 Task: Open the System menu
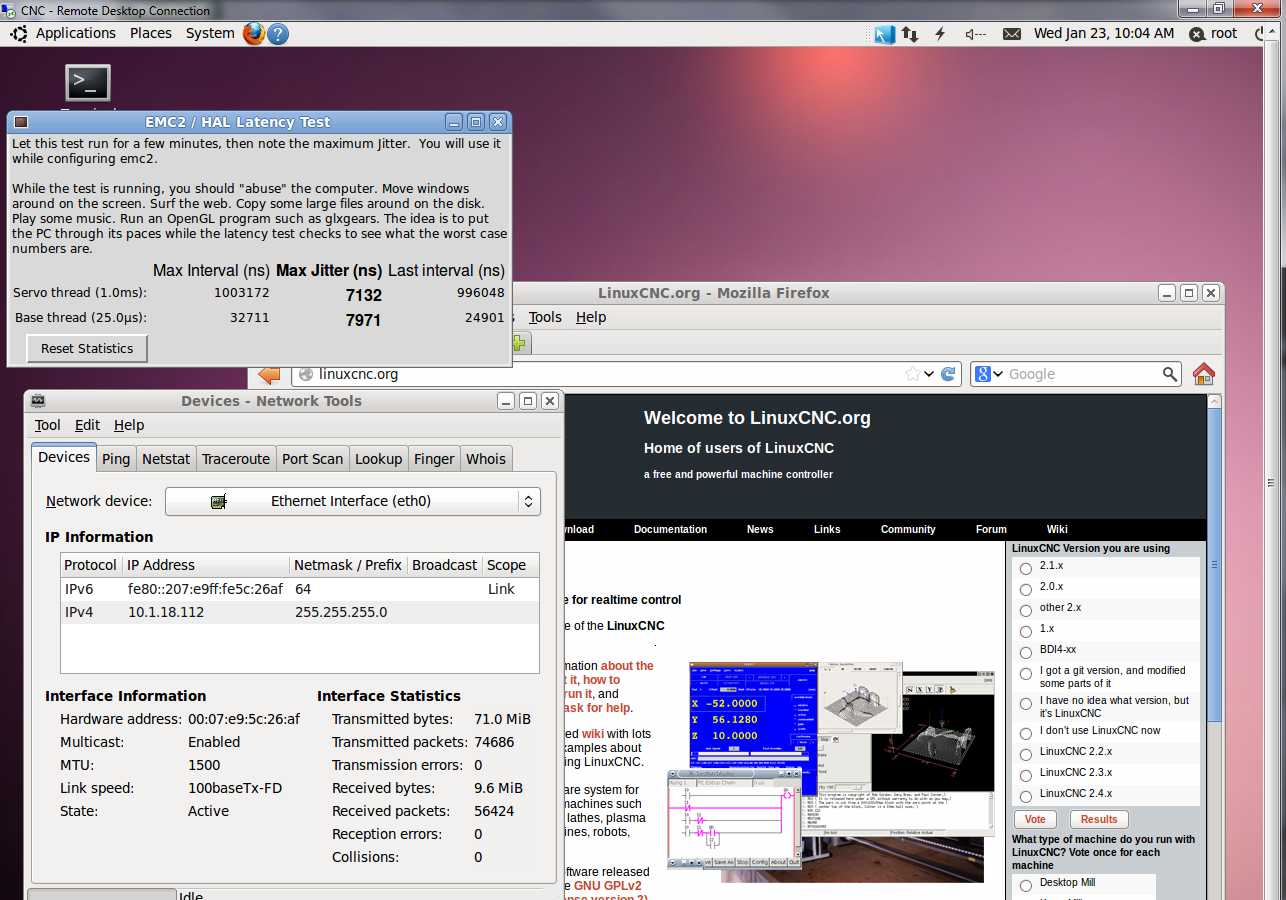click(x=210, y=33)
